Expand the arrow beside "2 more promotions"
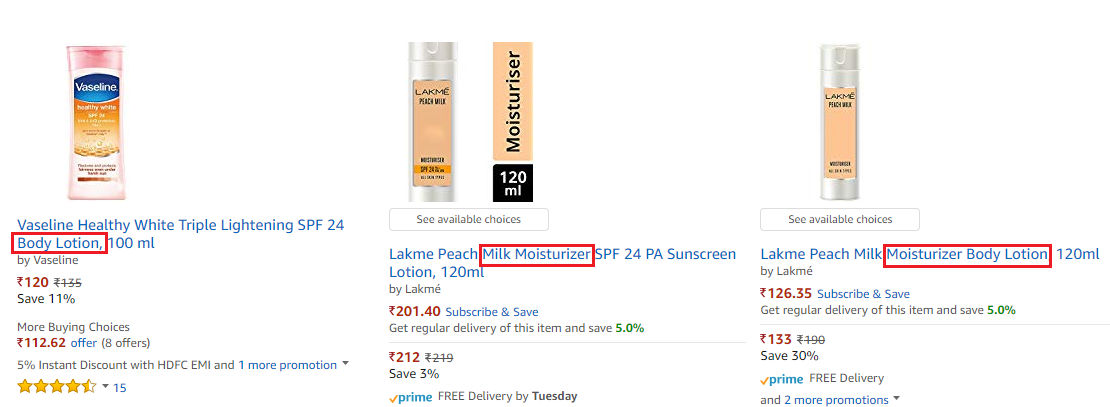Viewport: 1110px width, 407px height. tap(896, 399)
